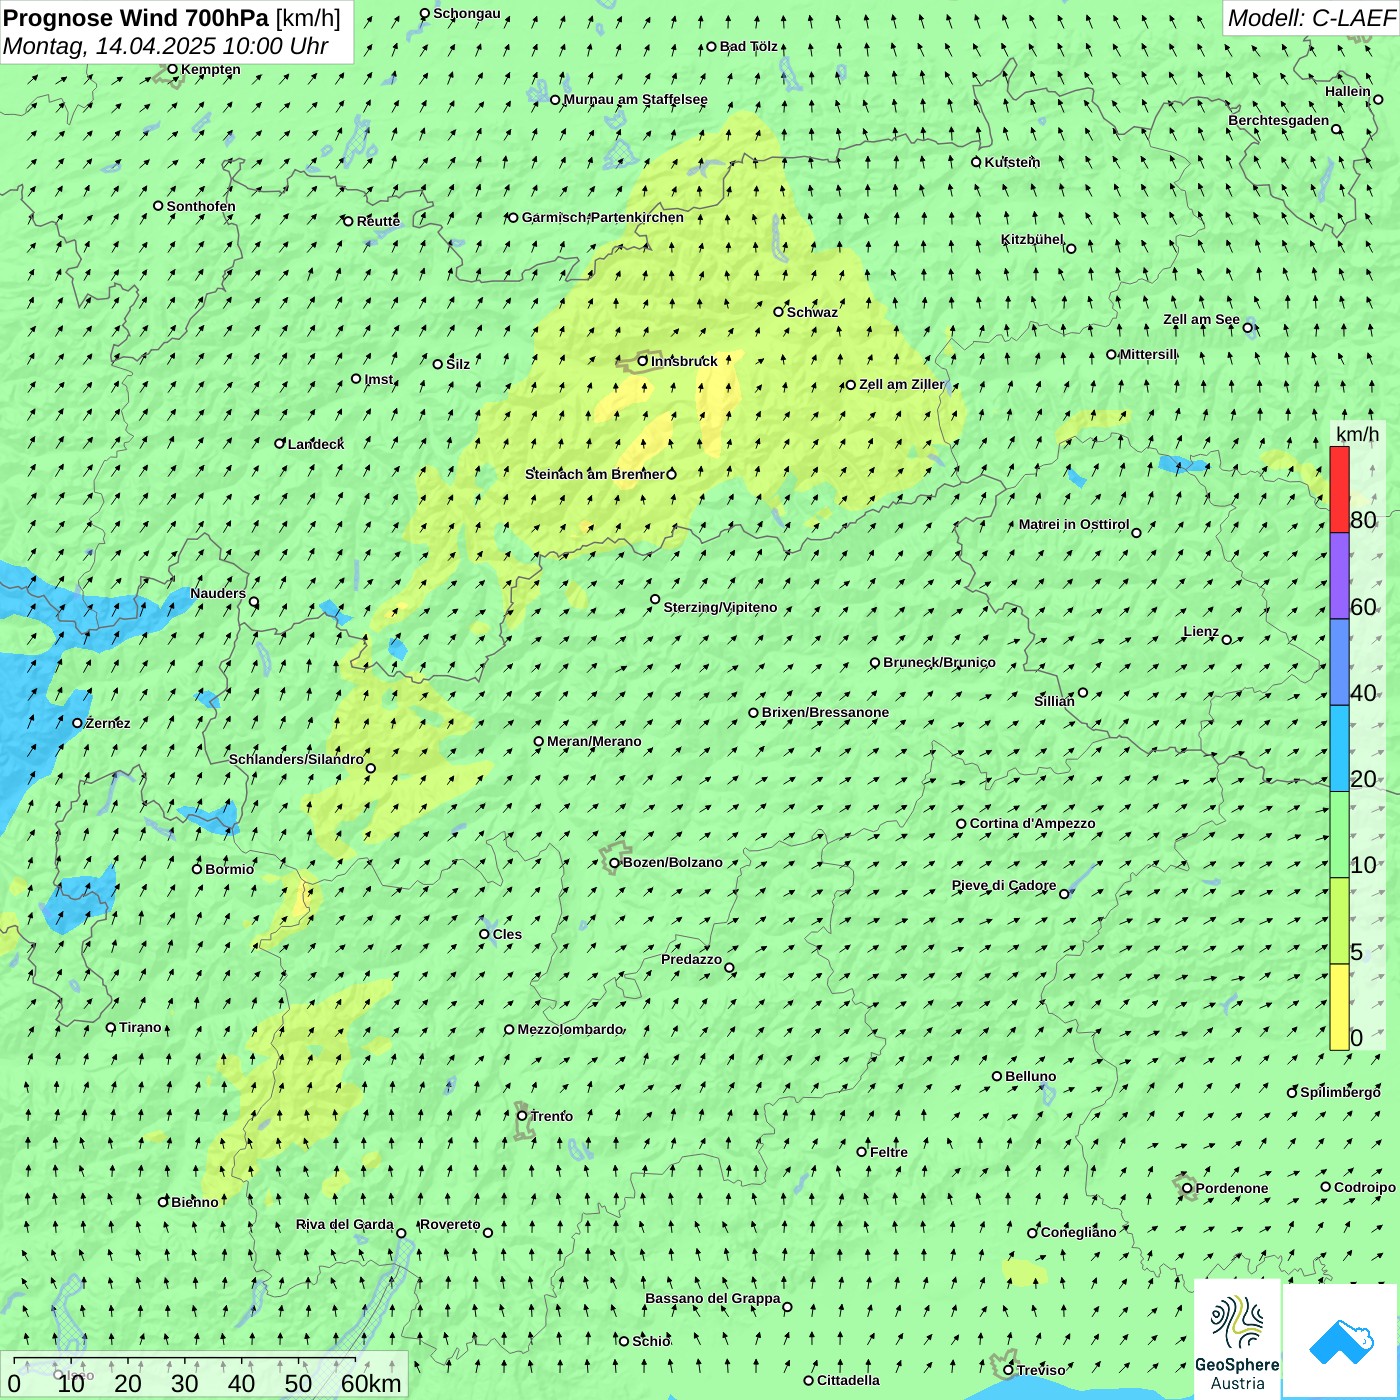The height and width of the screenshot is (1400, 1400).
Task: Click the 'Prognose Wind 700hPa' title
Action: tap(136, 18)
